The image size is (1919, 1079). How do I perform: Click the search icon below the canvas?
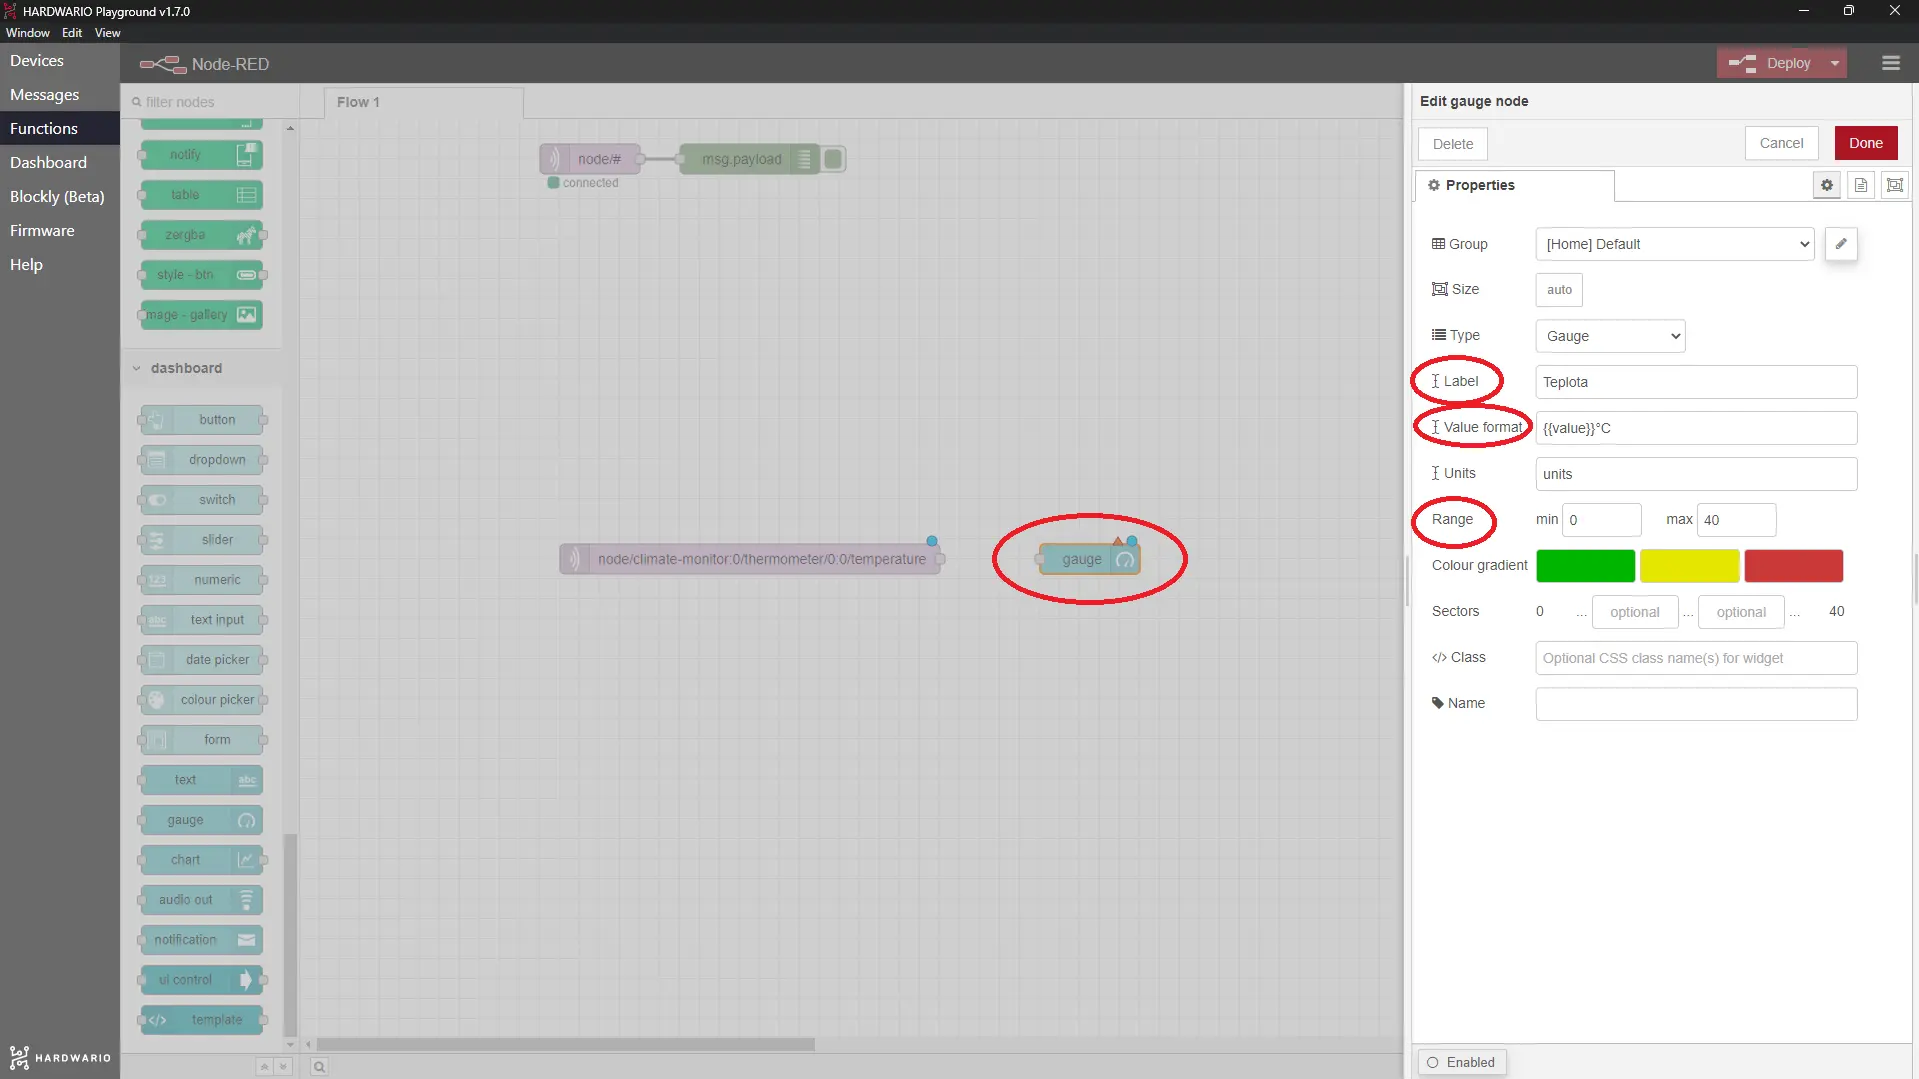319,1067
